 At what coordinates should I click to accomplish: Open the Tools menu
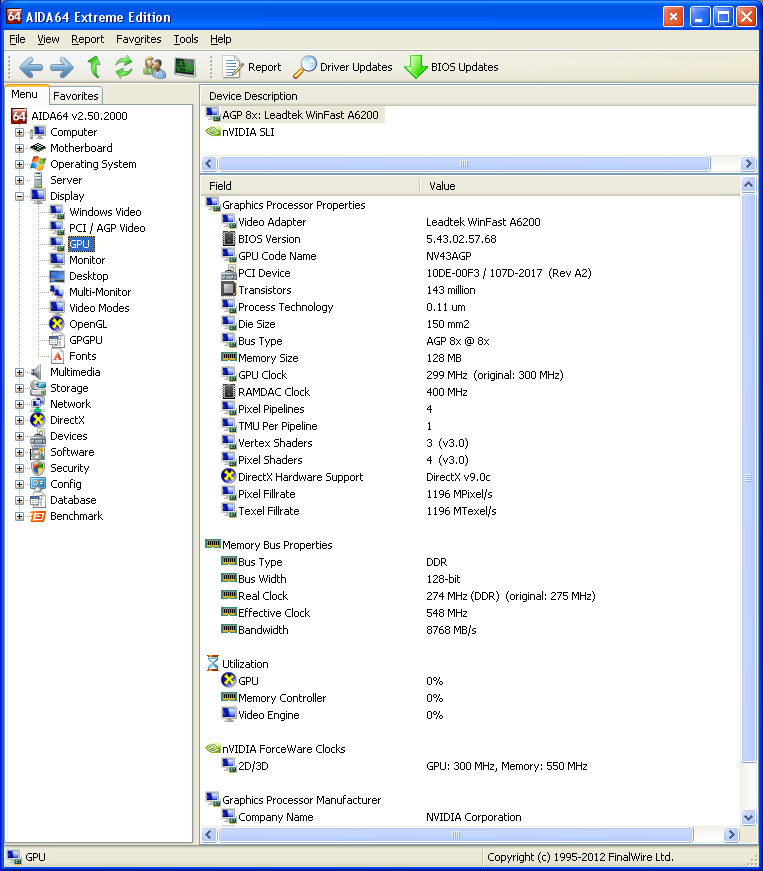tap(185, 39)
